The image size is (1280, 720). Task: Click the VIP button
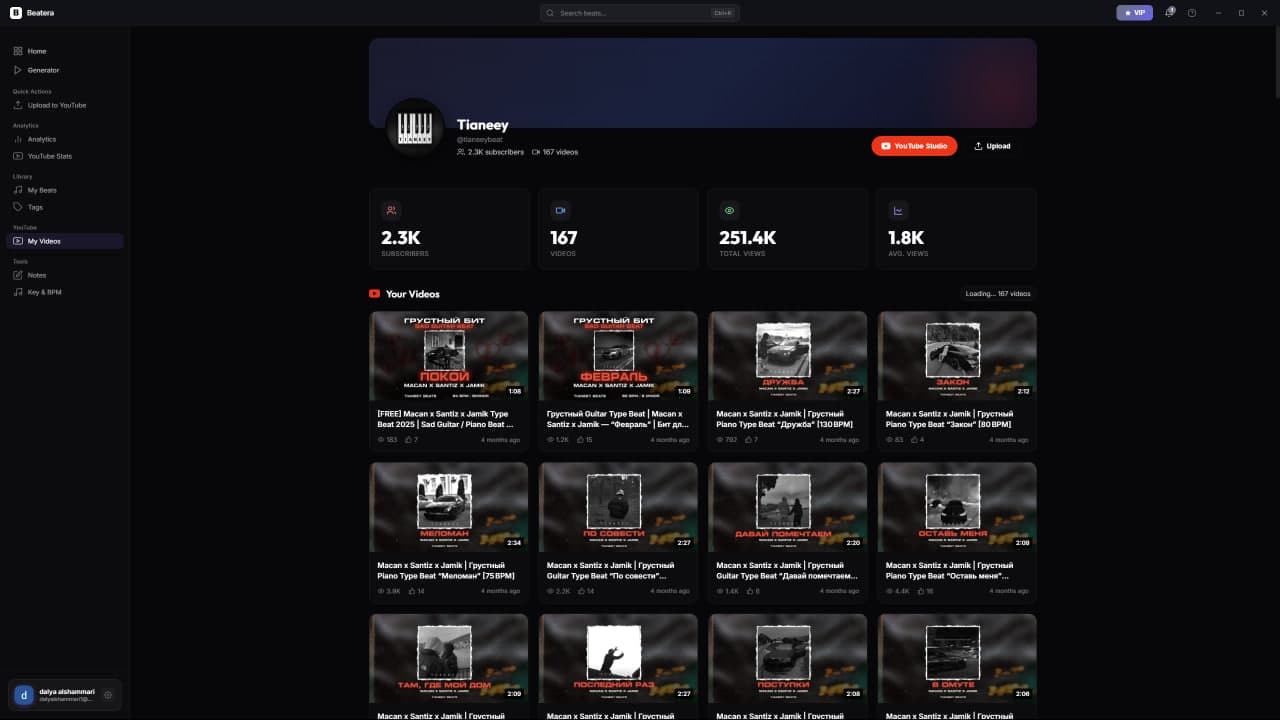click(1134, 13)
